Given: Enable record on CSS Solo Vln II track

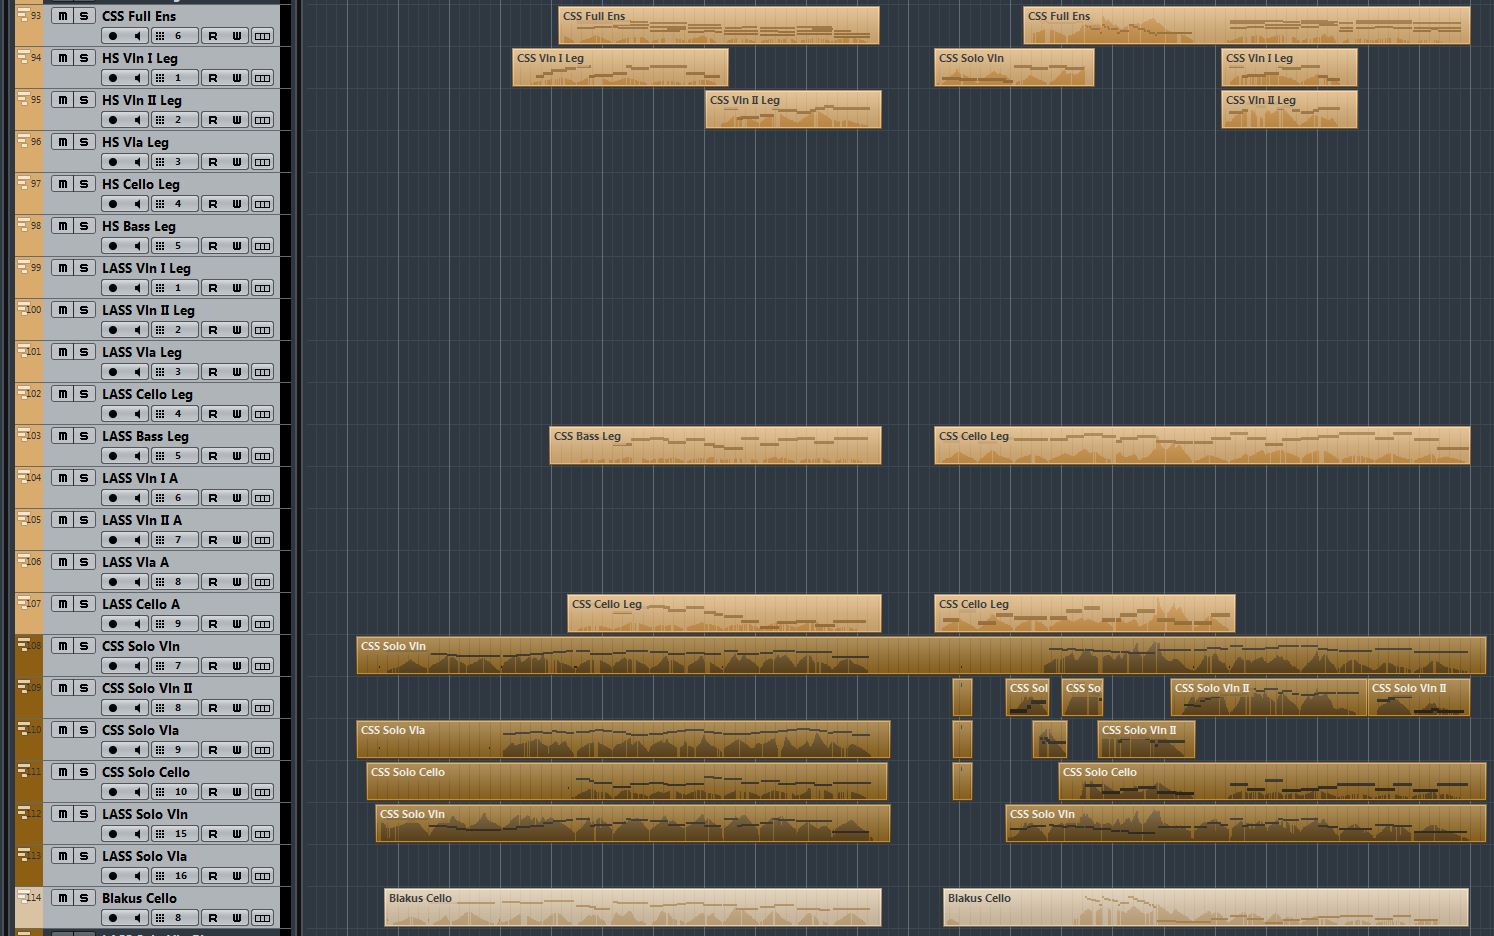Looking at the screenshot, I should (x=113, y=708).
